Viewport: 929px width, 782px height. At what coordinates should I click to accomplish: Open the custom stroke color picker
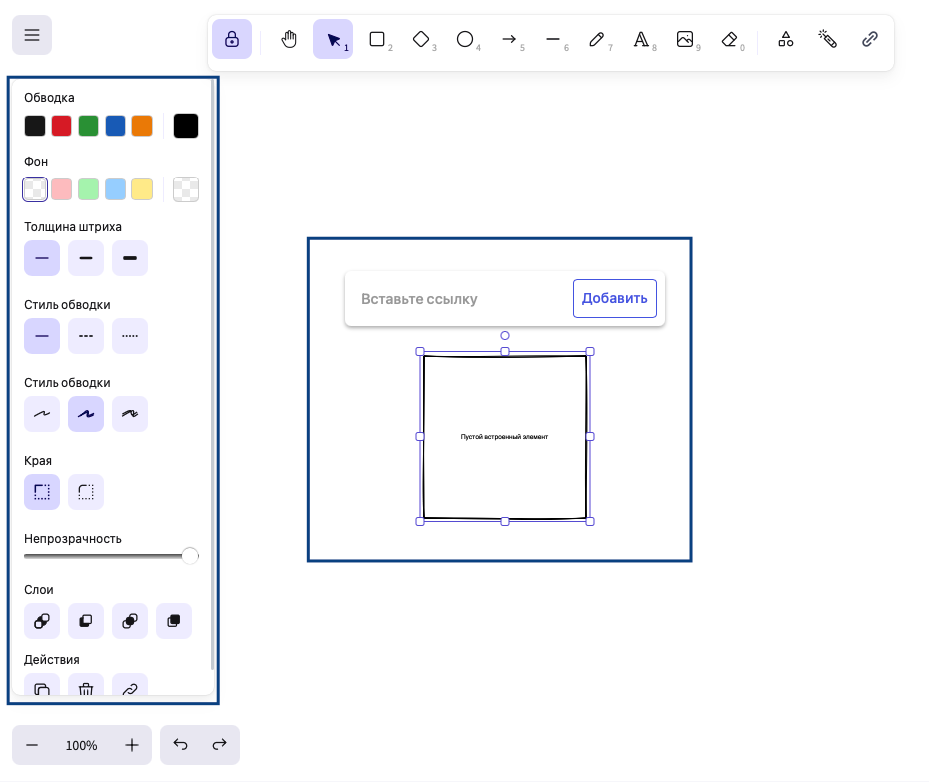(x=186, y=126)
